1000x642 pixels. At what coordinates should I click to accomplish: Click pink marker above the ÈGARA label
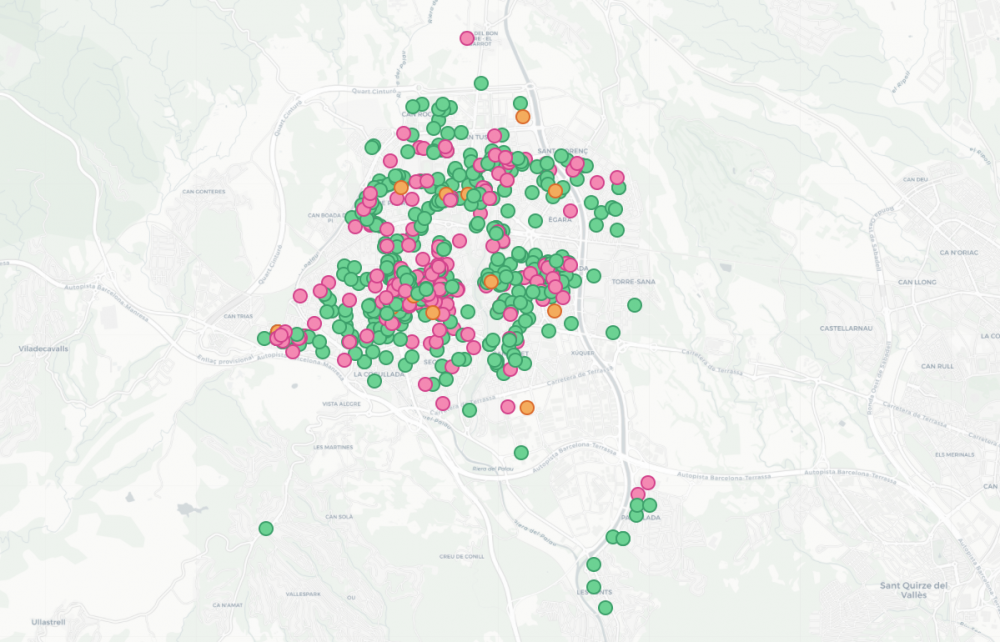point(570,211)
